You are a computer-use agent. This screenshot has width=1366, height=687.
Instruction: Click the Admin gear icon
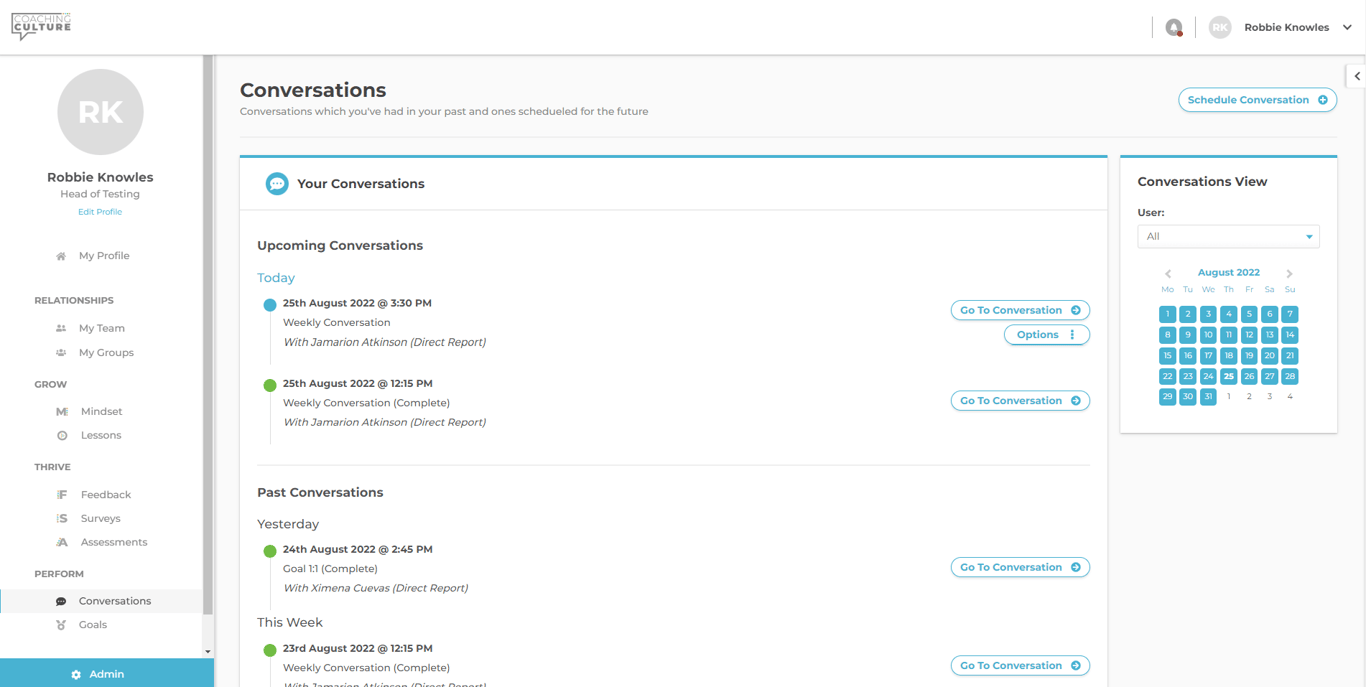[x=76, y=675]
